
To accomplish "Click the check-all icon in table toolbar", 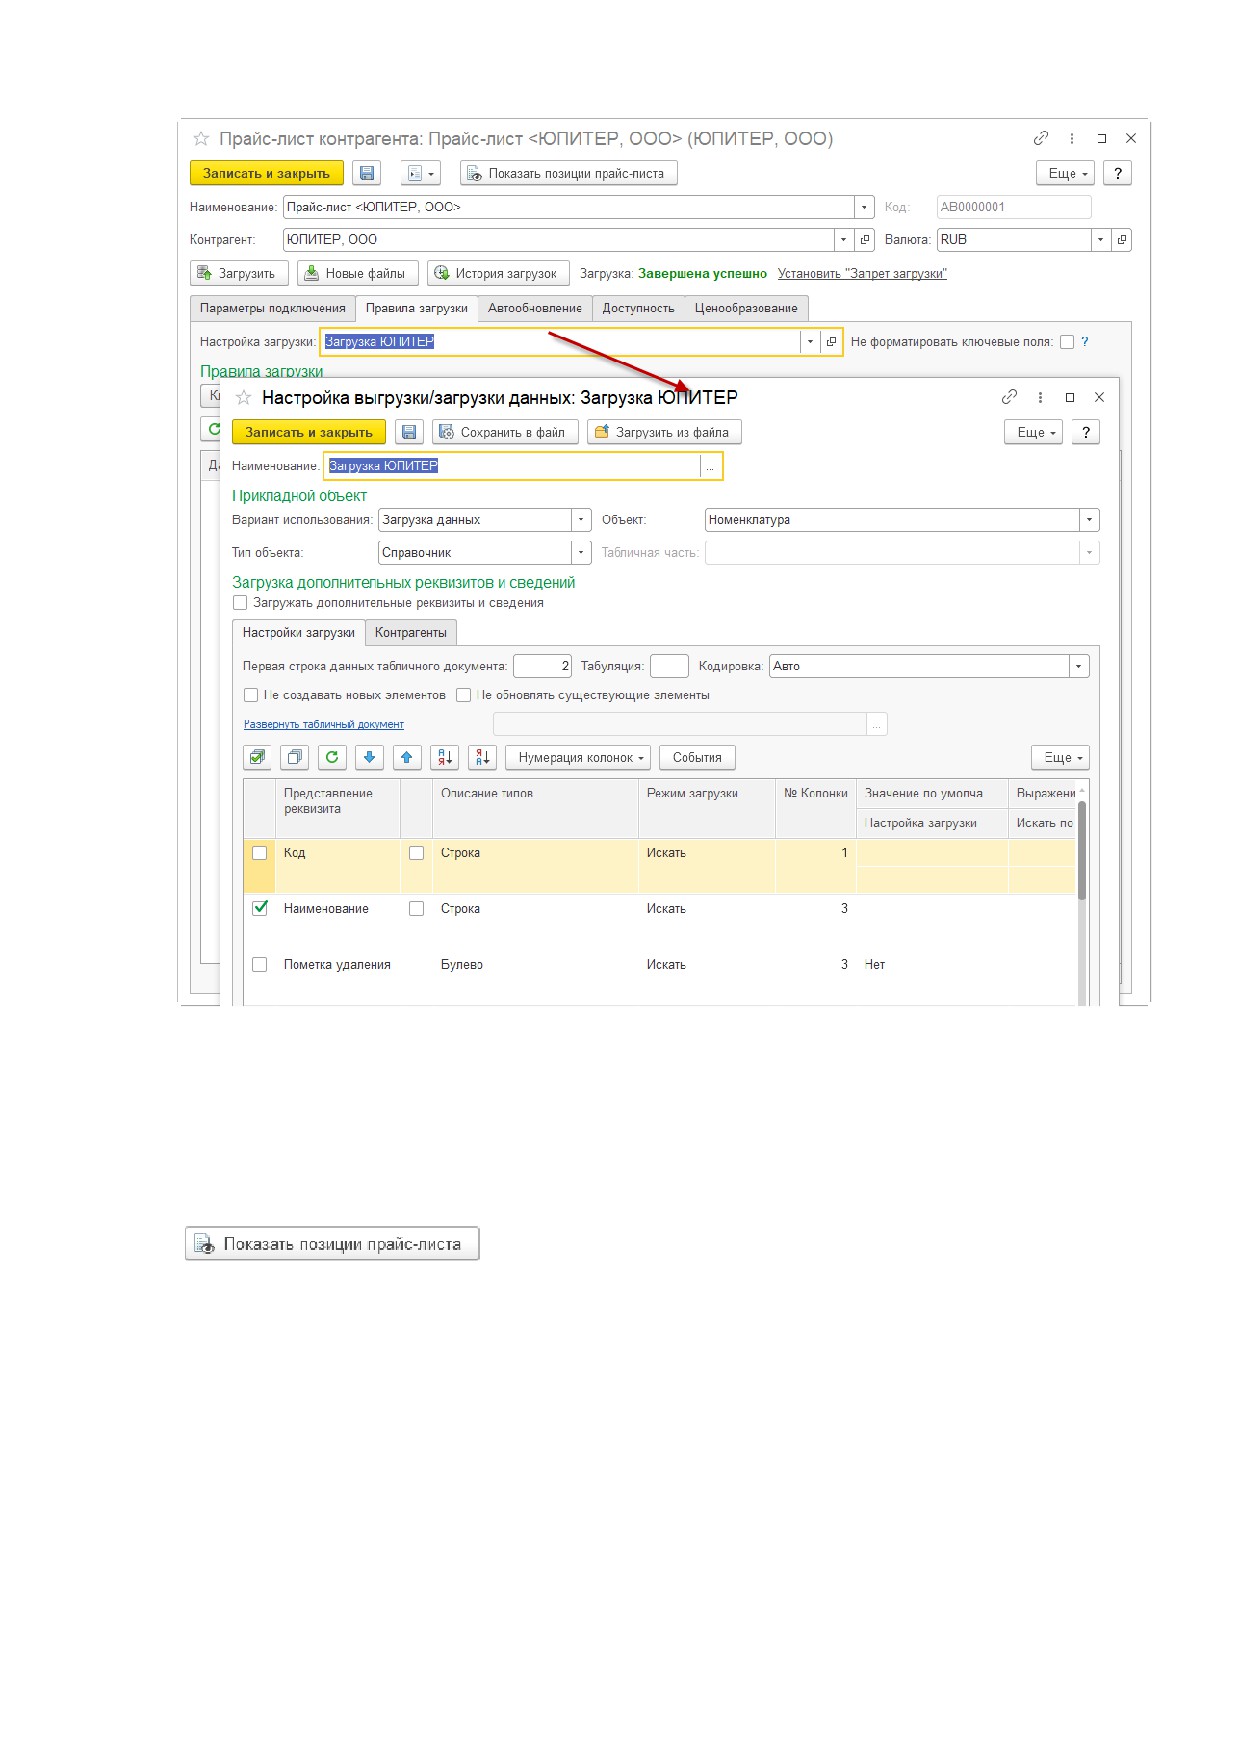I will tap(257, 758).
